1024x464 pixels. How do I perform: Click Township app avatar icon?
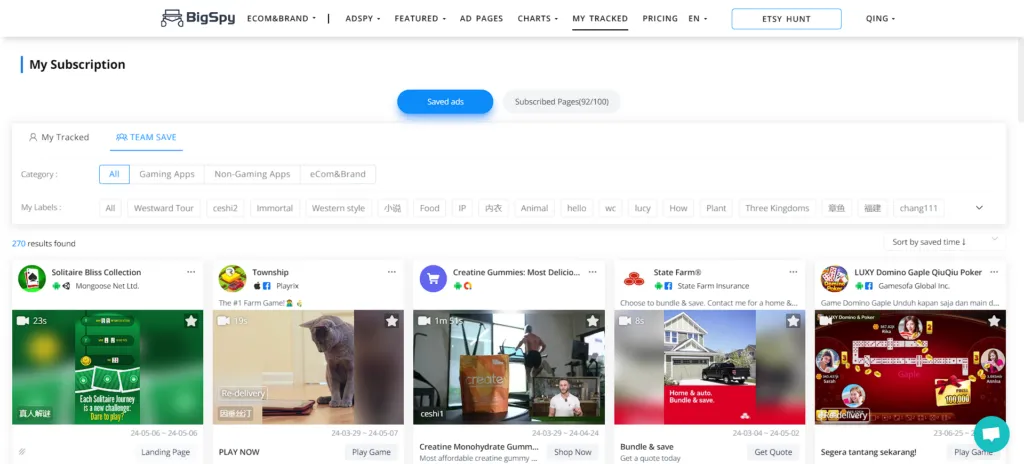(x=232, y=278)
